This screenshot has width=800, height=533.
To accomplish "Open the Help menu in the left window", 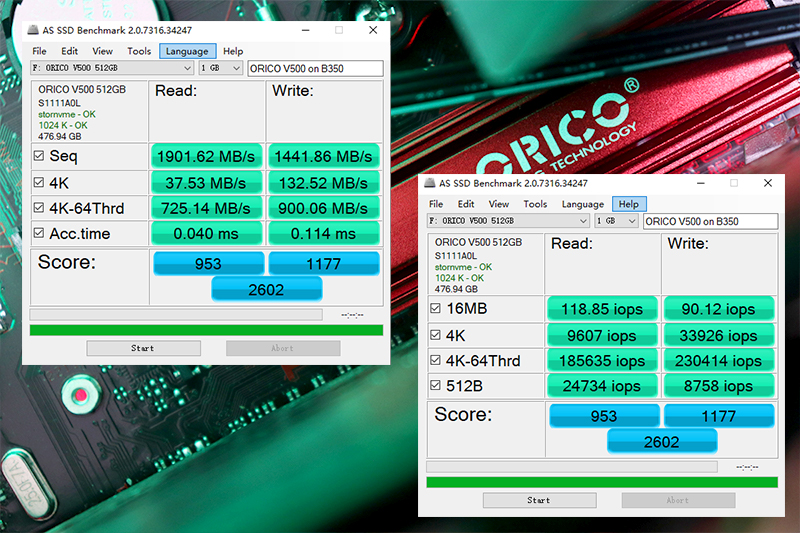I will (x=233, y=51).
